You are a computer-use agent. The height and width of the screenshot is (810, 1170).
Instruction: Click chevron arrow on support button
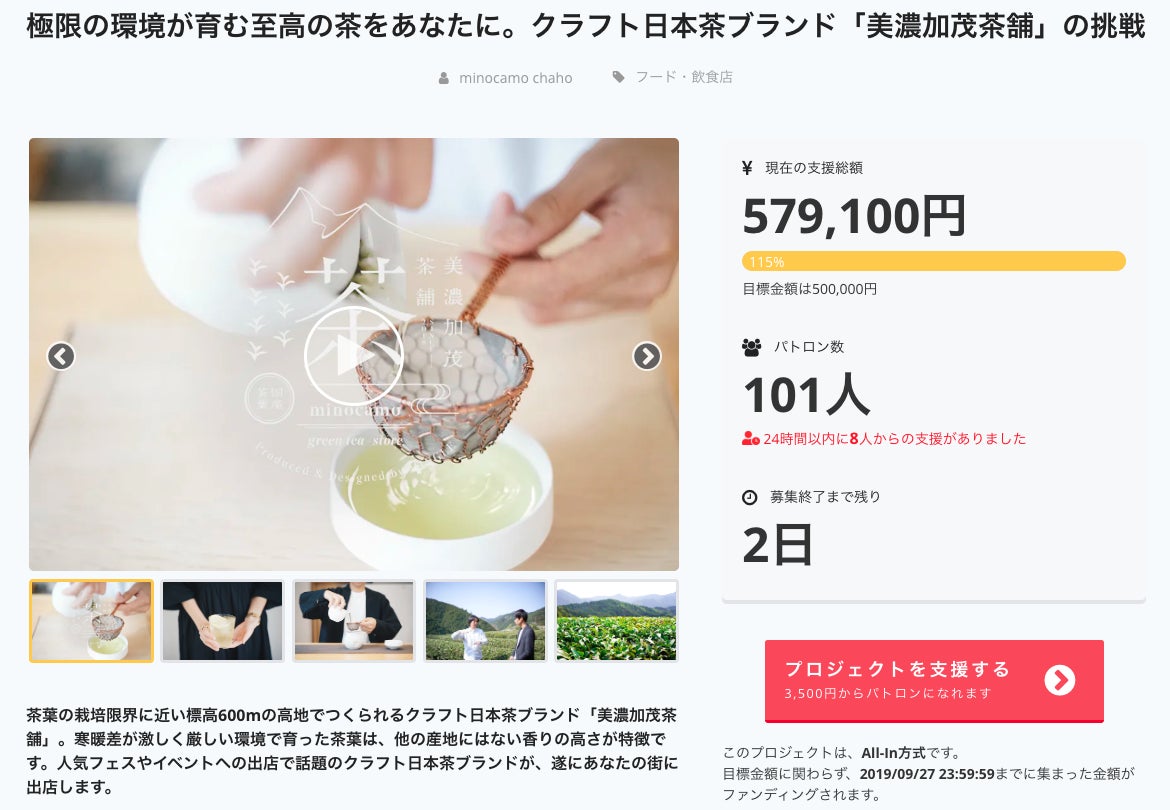tap(1060, 679)
